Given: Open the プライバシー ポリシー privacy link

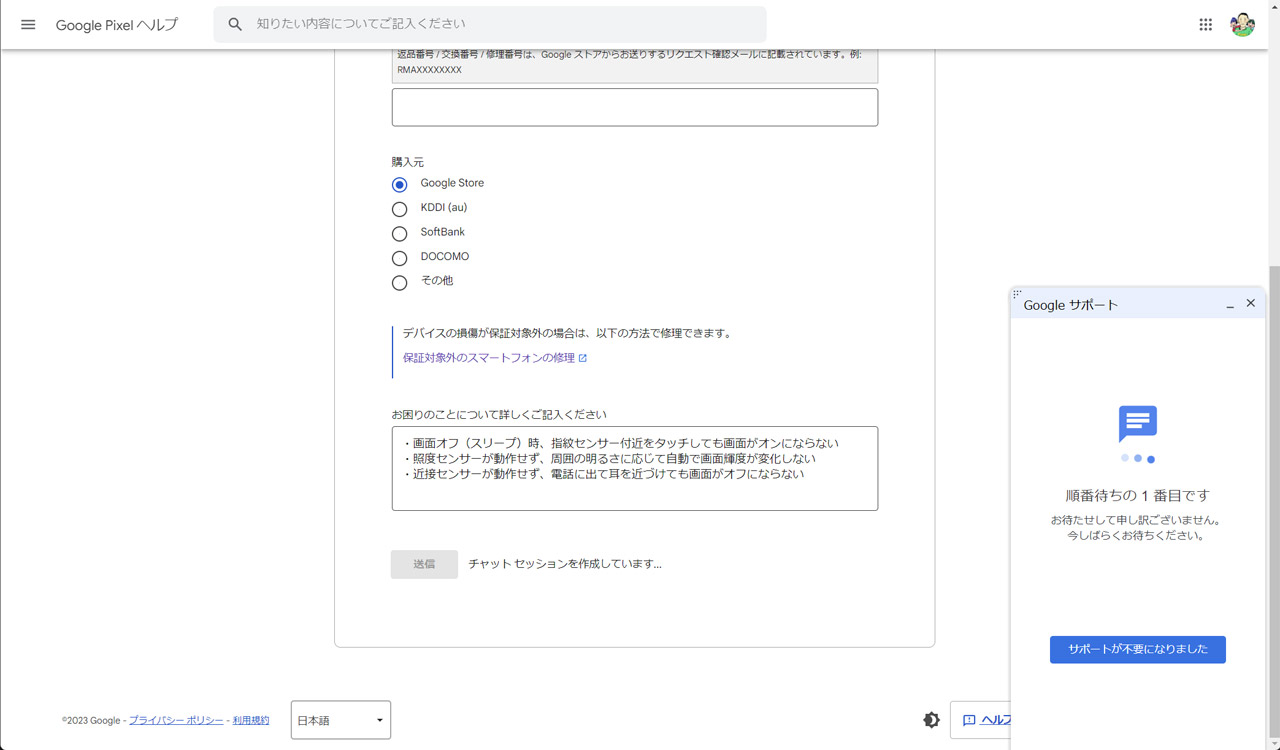Looking at the screenshot, I should pyautogui.click(x=175, y=719).
